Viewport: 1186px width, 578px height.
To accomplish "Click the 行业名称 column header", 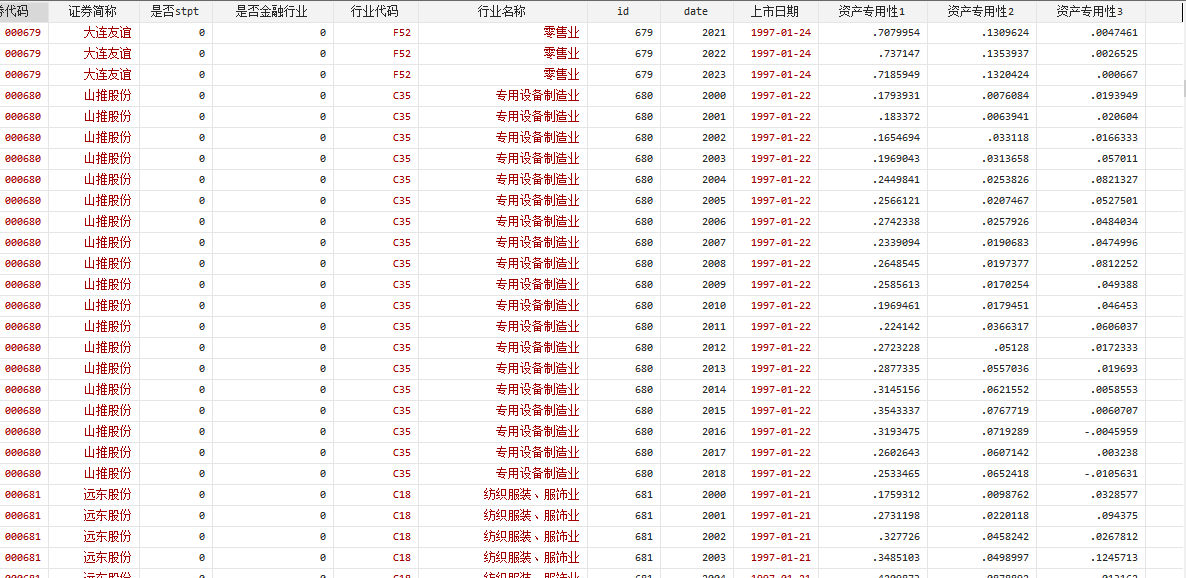I will pyautogui.click(x=502, y=11).
